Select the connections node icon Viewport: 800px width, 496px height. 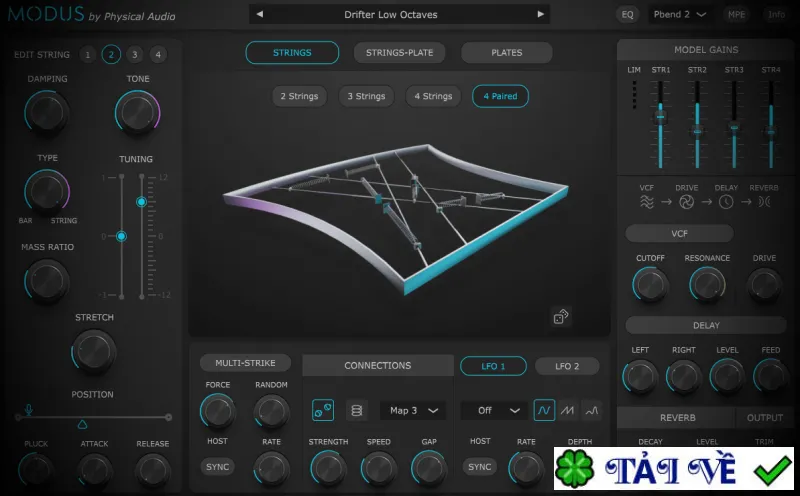tap(323, 410)
